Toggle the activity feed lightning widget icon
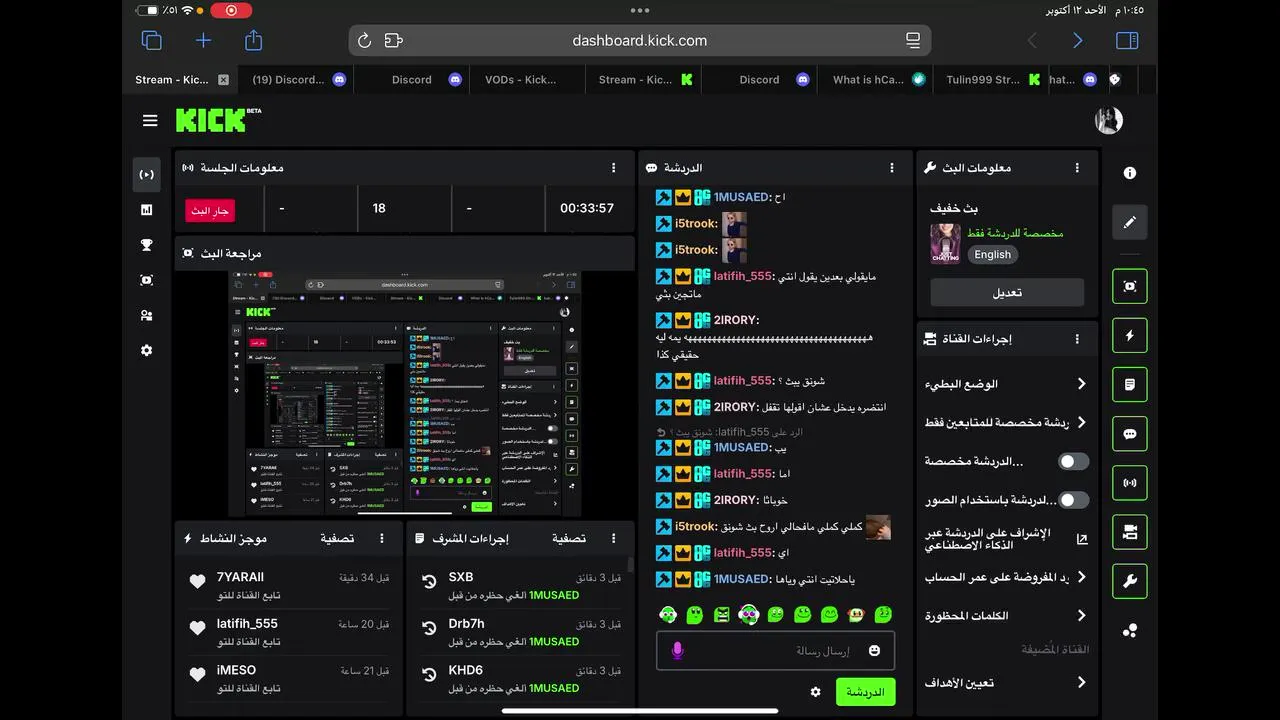The image size is (1280, 720). pos(1130,336)
